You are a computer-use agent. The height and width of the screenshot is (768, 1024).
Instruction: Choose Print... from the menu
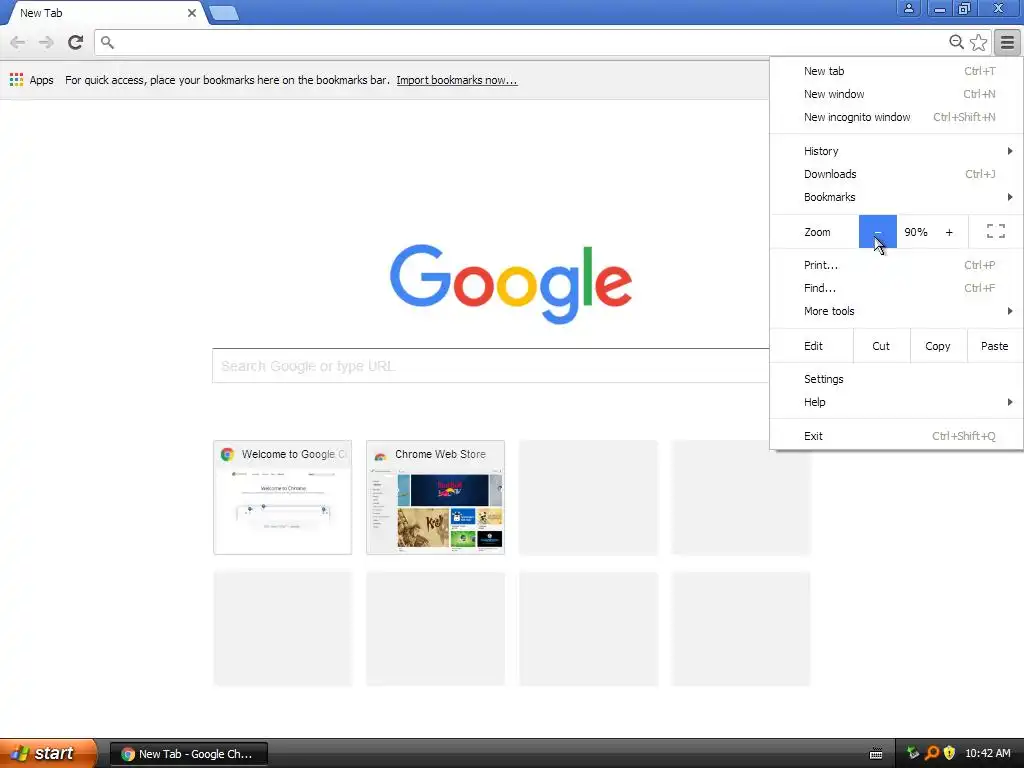896,264
